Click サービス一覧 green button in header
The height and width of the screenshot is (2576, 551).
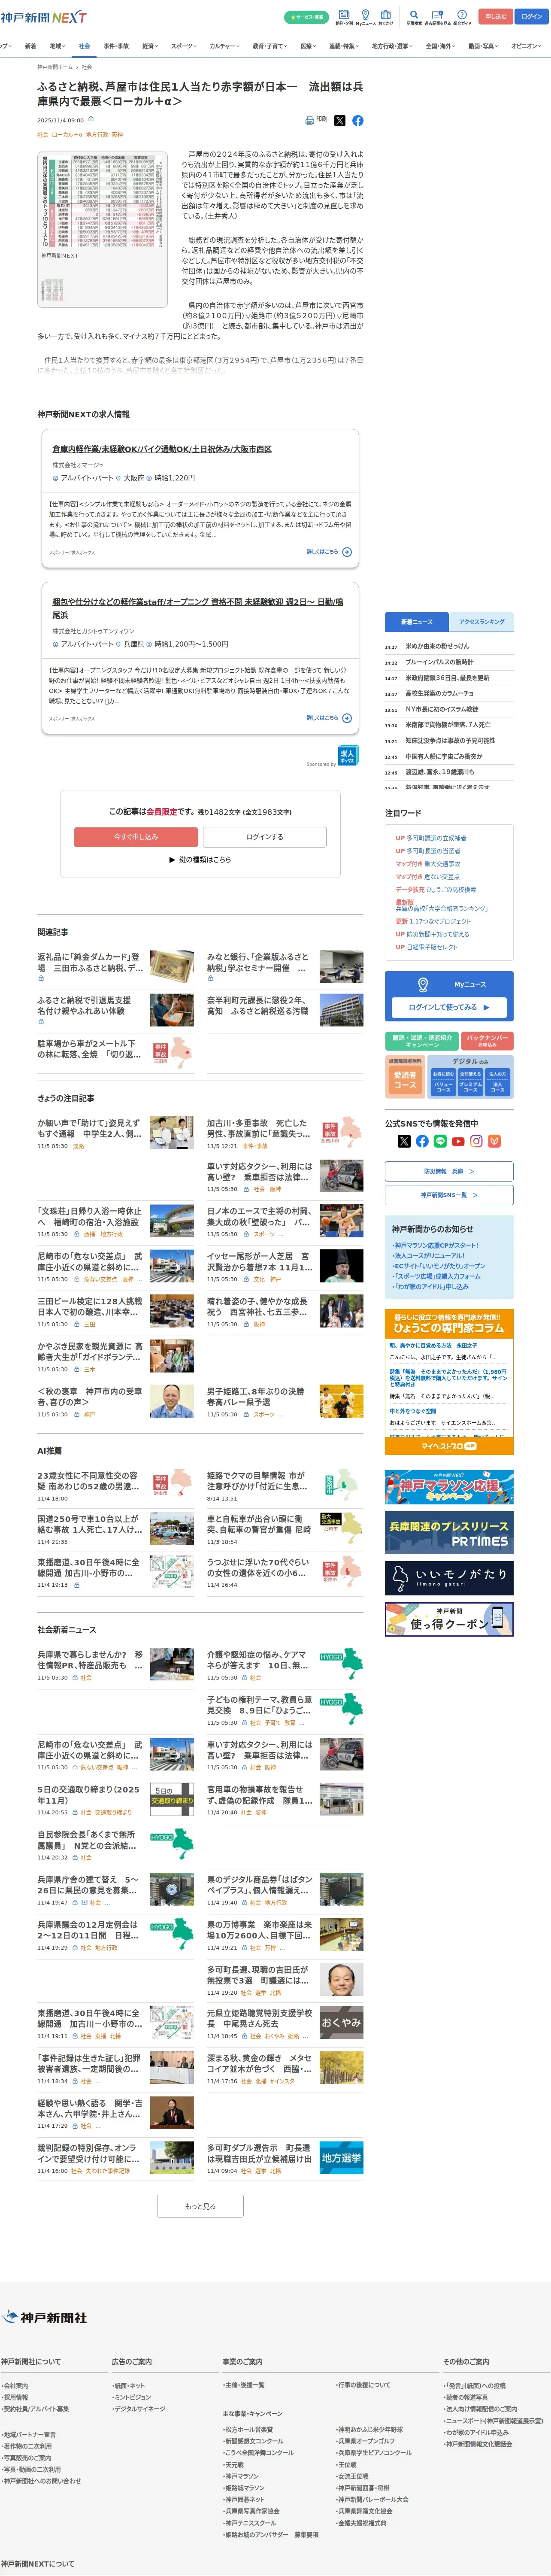[306, 17]
